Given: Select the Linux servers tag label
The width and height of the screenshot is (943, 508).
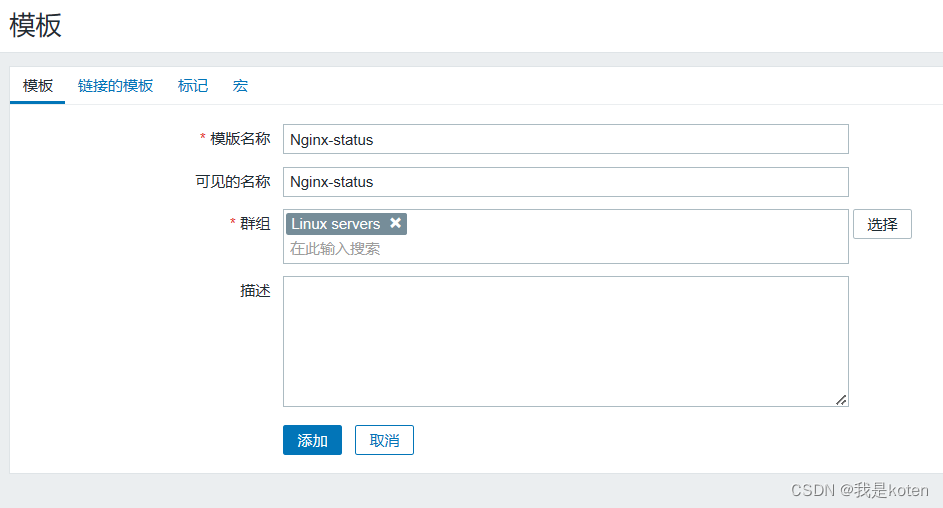Looking at the screenshot, I should [336, 224].
